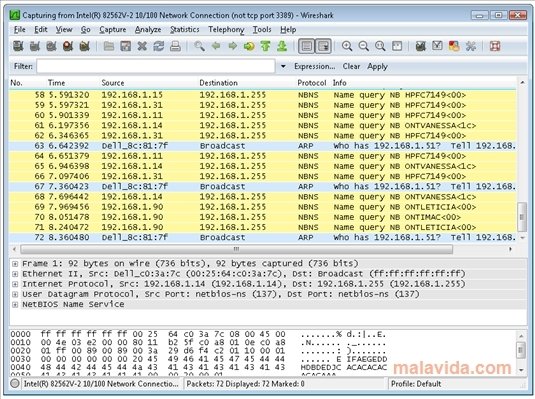Start a new live capture icon
The height and width of the screenshot is (399, 535).
pos(52,46)
